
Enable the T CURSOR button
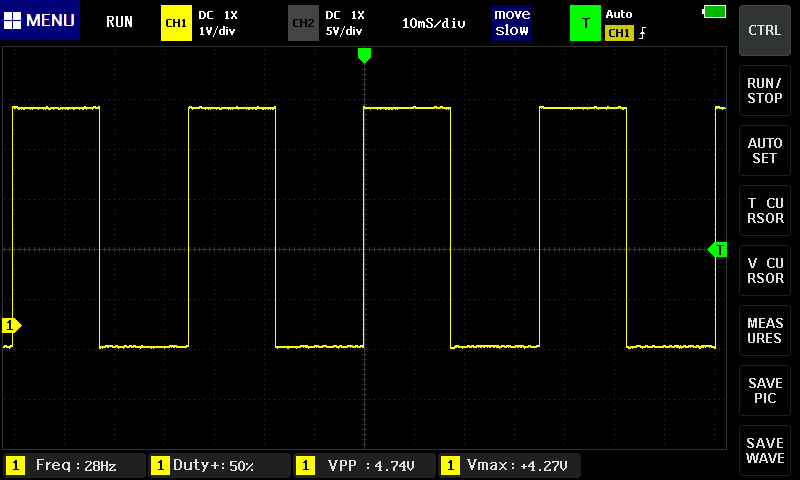[764, 210]
